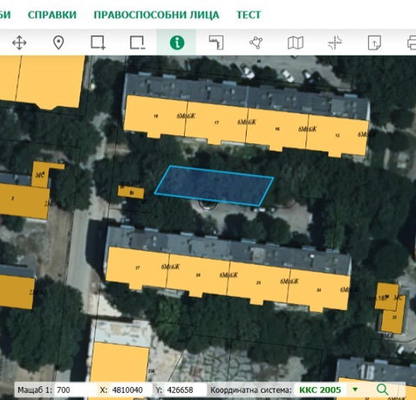
Task: Open the ТЕСТ menu item
Action: pyautogui.click(x=249, y=15)
